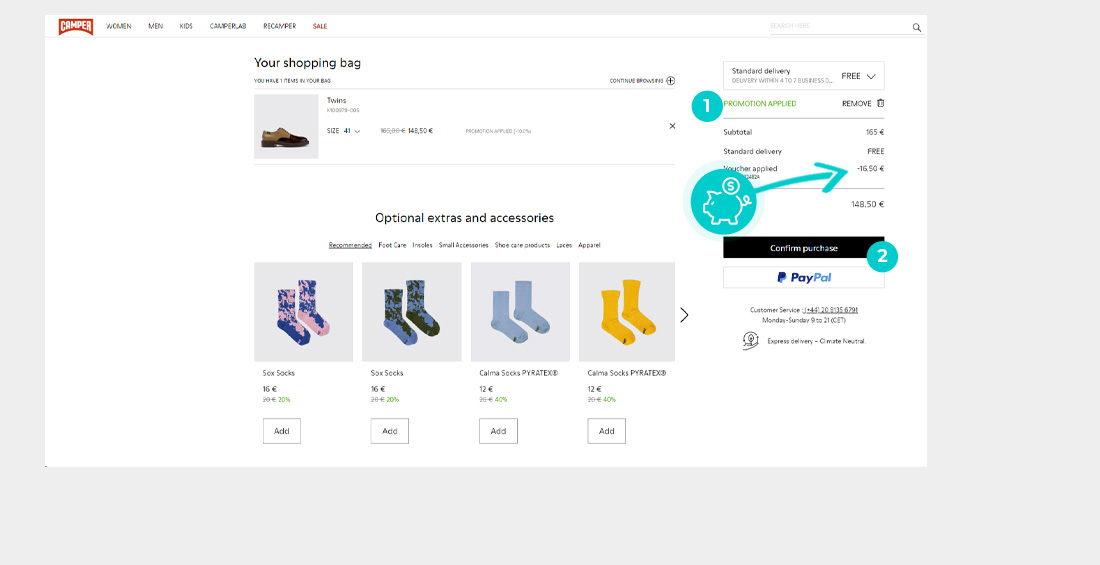Add the green and blue Sox Socks
Image resolution: width=1100 pixels, height=565 pixels.
390,431
